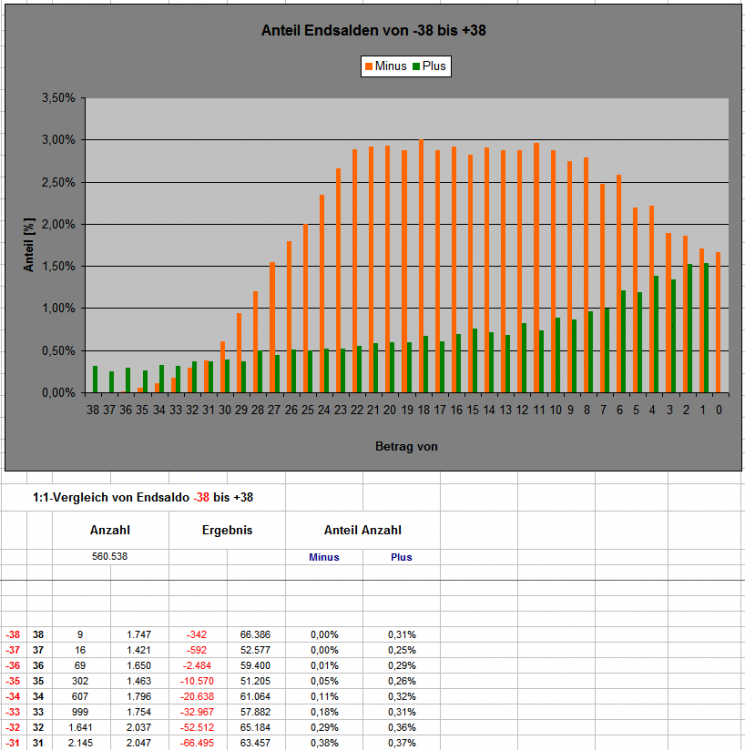The image size is (745, 750).
Task: Select the 'Plus' legend label in chart
Action: [434, 66]
